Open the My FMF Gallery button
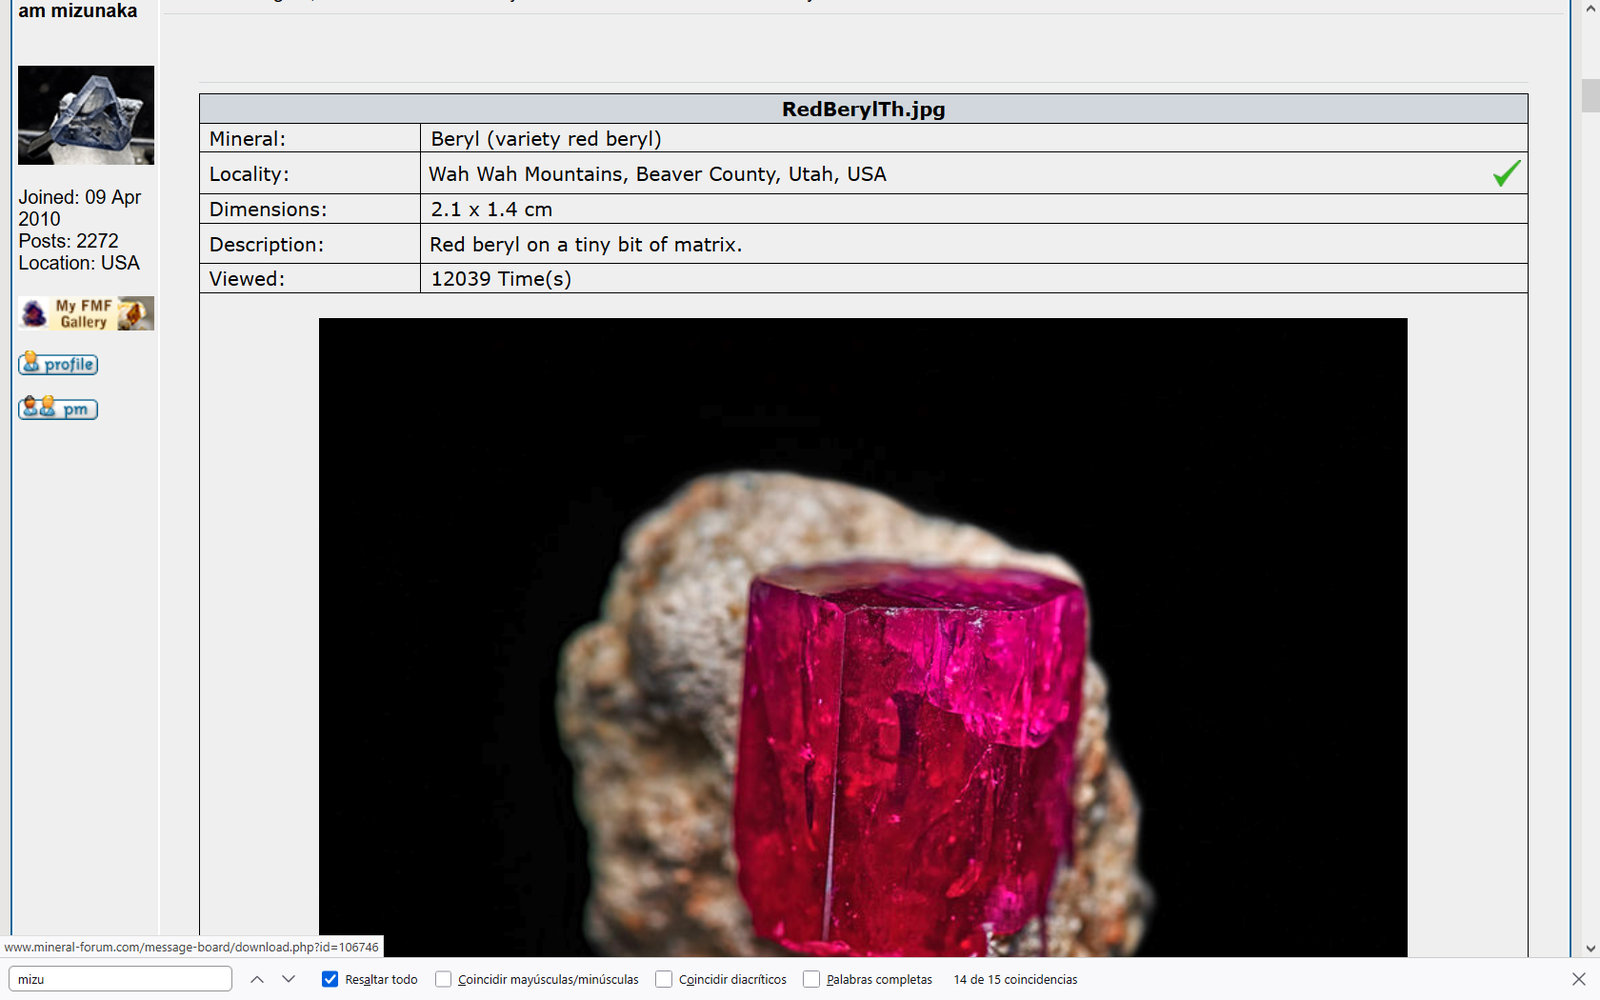 tap(86, 314)
